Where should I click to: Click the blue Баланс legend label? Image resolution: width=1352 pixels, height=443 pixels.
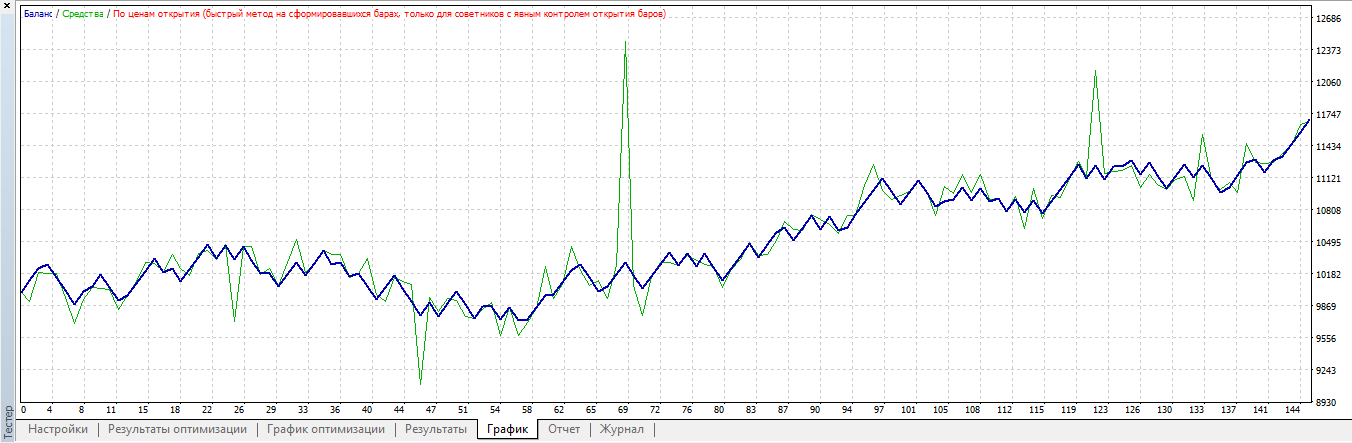click(x=40, y=14)
